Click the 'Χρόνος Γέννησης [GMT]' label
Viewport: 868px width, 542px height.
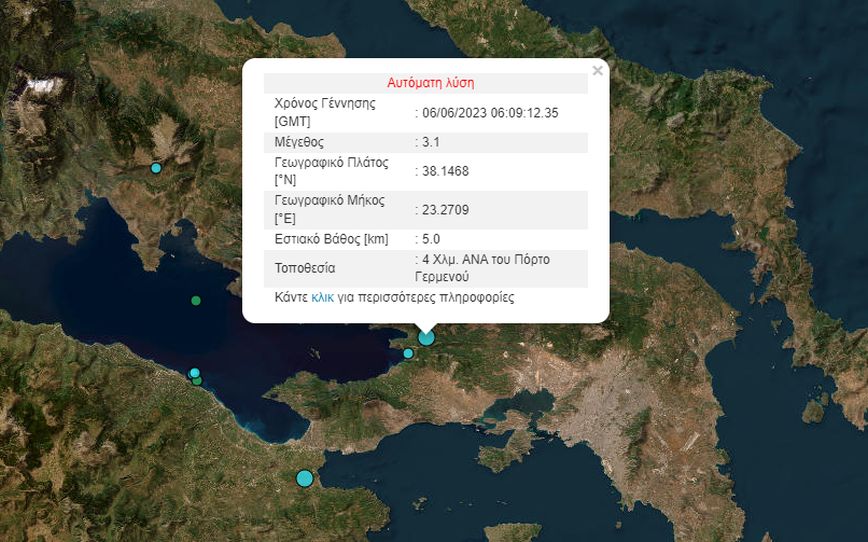pos(325,112)
